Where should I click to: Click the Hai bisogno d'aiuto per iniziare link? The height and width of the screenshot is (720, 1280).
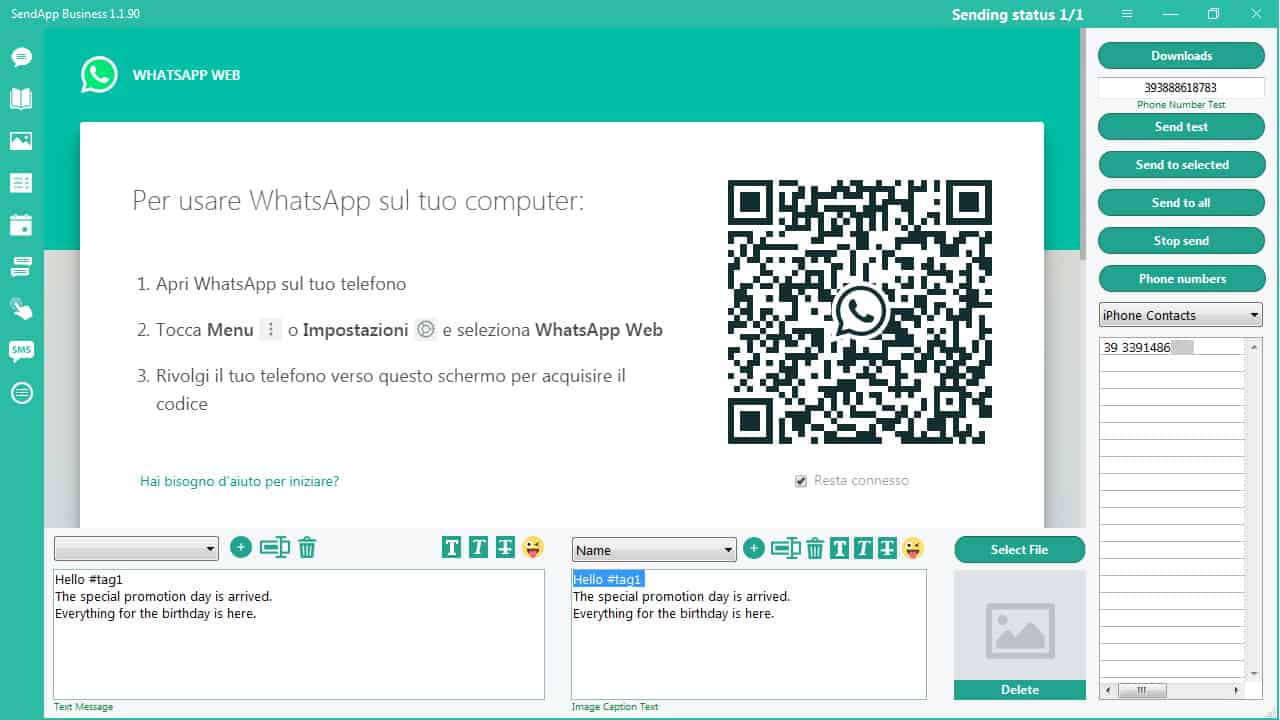[239, 481]
